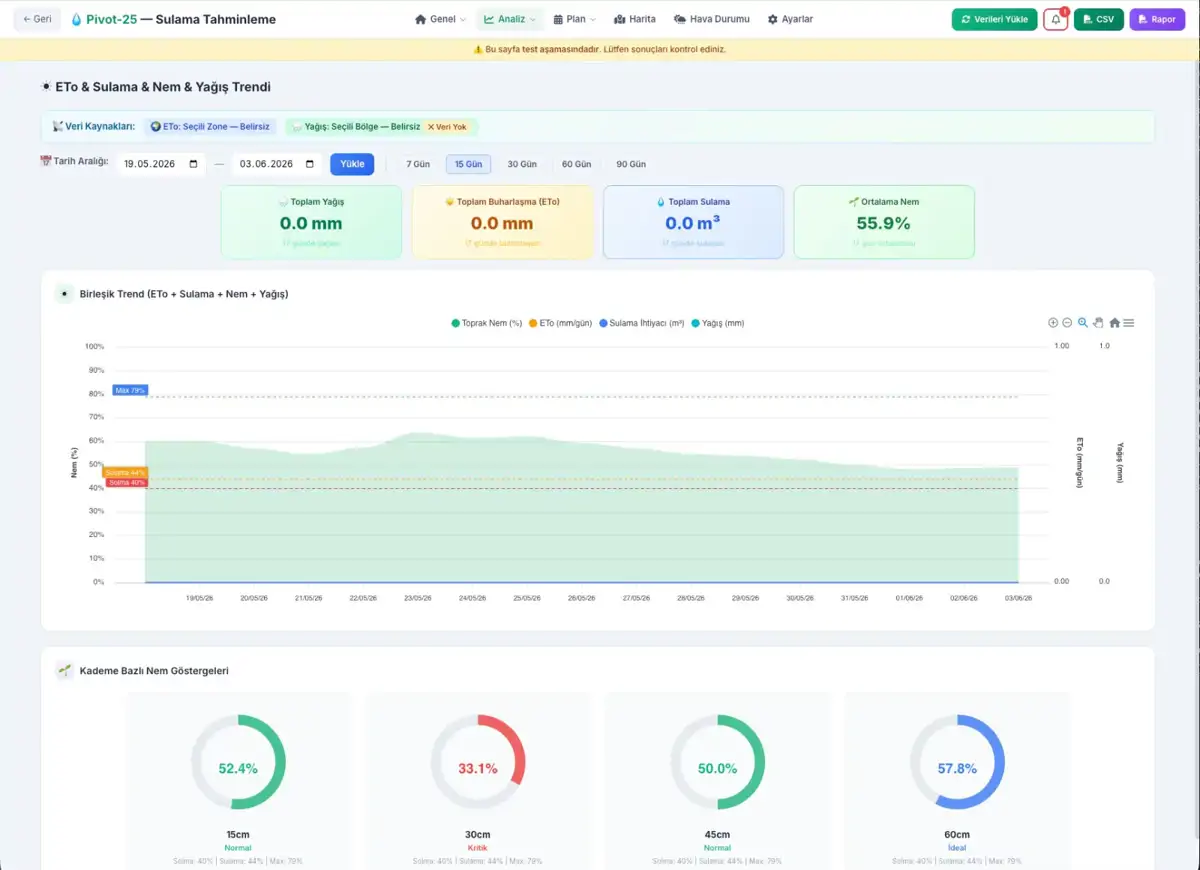Open the Harita page
The image size is (1200, 870).
635,19
